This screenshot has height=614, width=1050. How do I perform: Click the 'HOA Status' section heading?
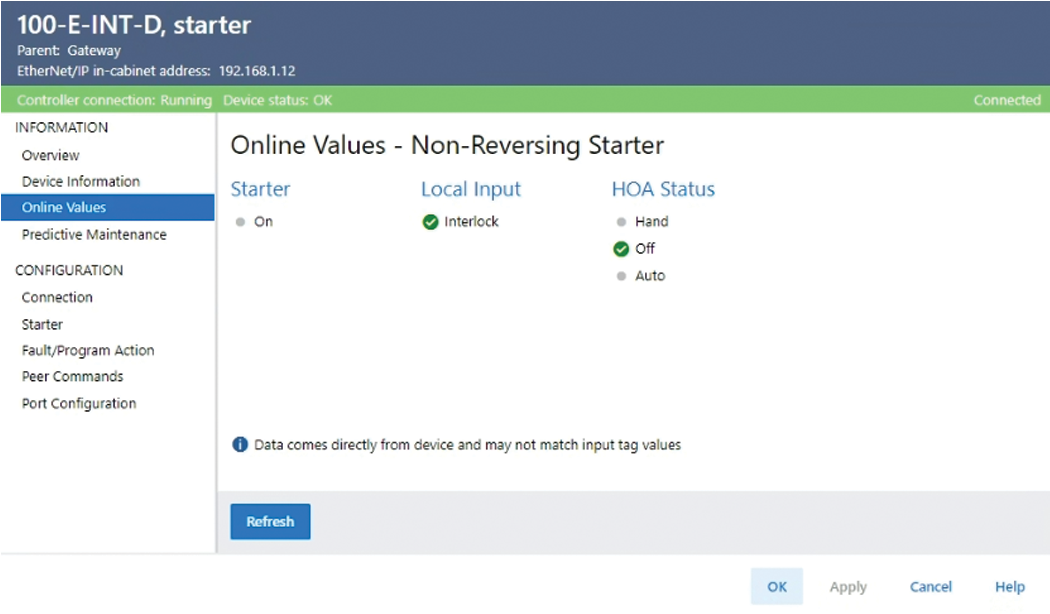coord(663,189)
